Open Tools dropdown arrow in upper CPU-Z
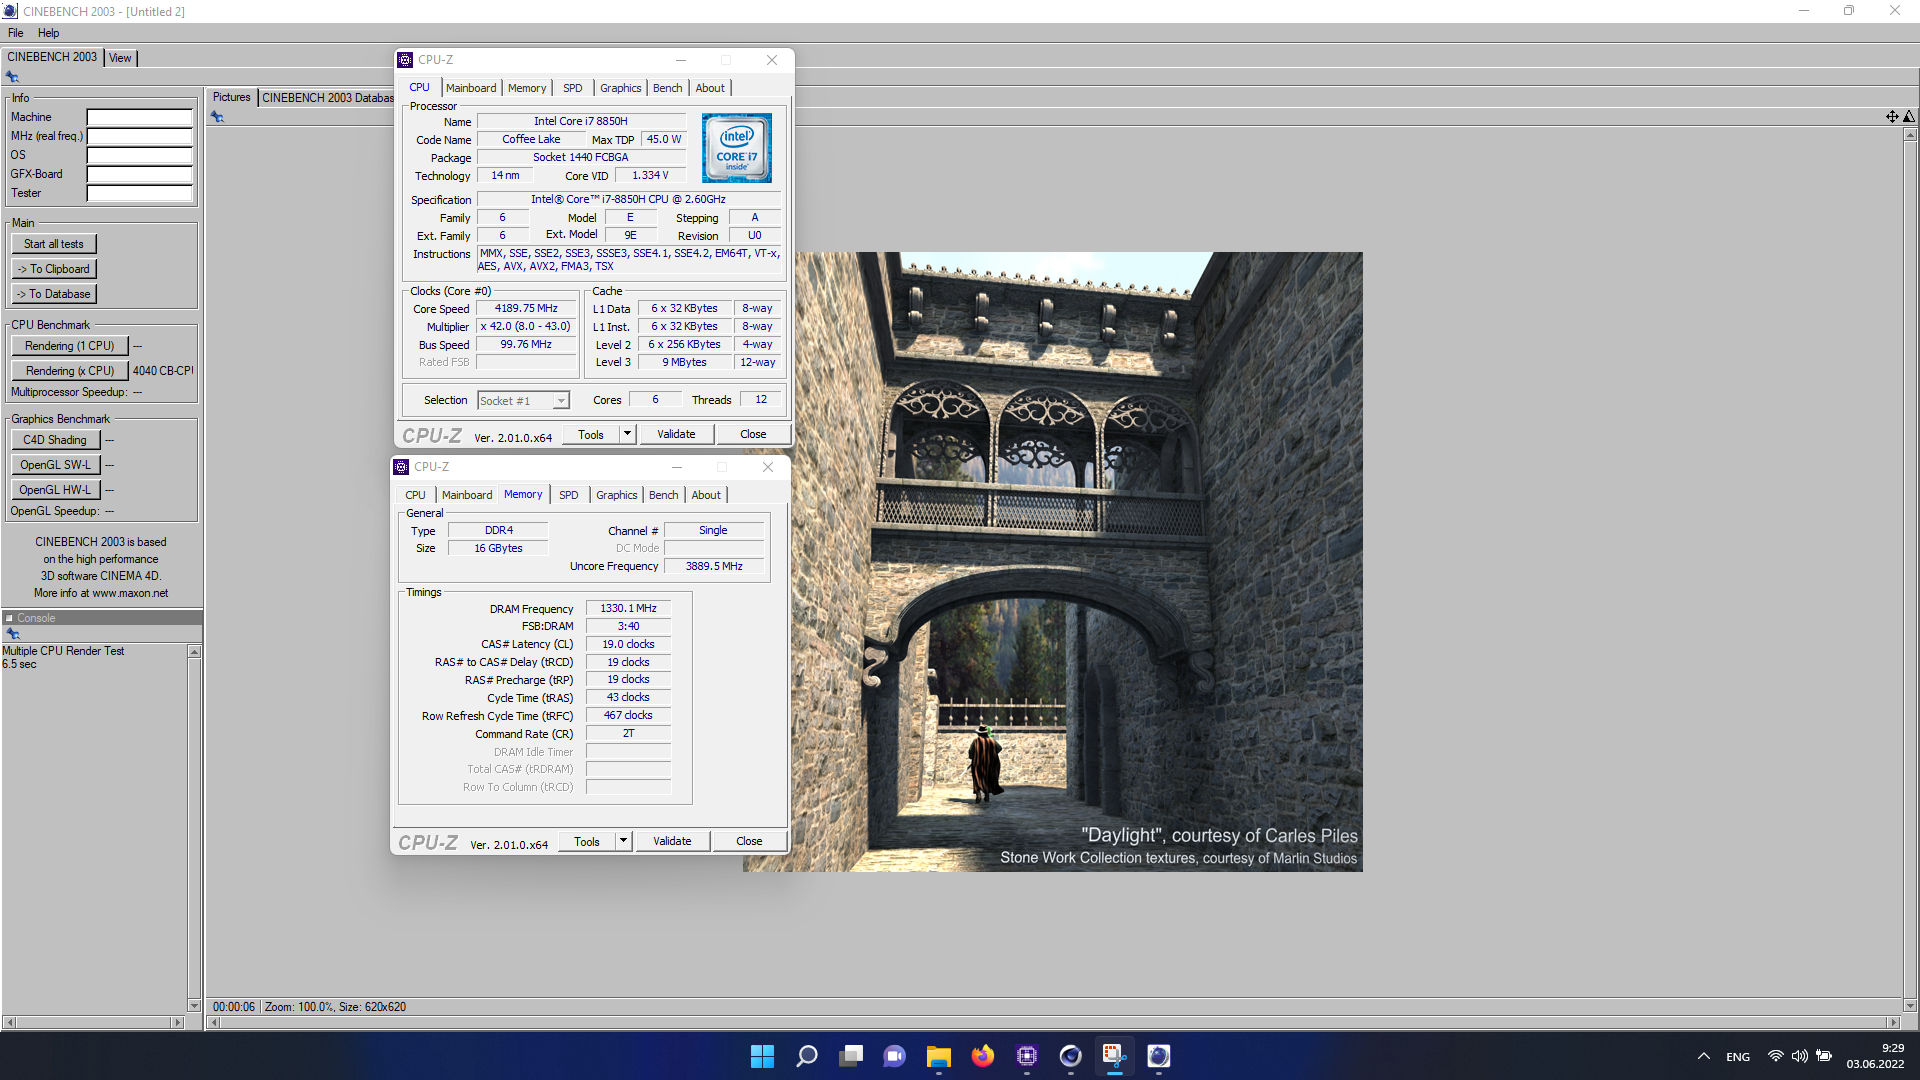The image size is (1920, 1080). coord(627,434)
